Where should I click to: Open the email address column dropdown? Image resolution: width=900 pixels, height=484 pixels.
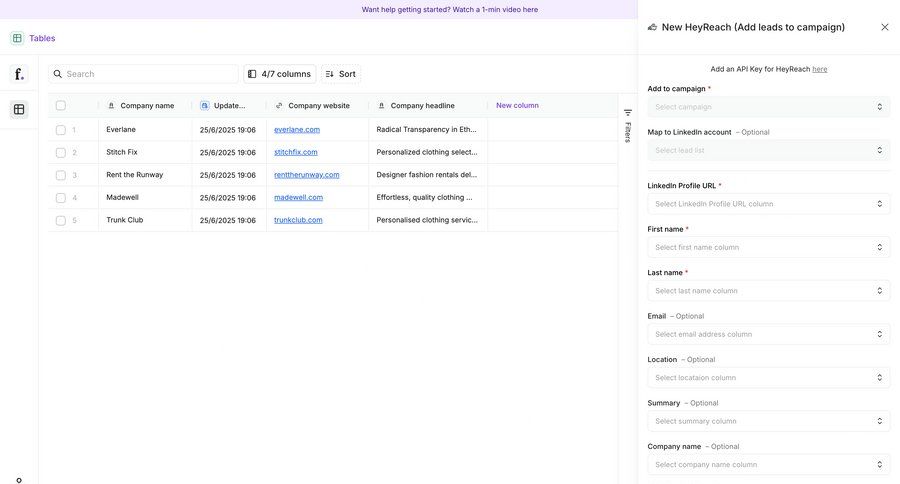click(769, 334)
